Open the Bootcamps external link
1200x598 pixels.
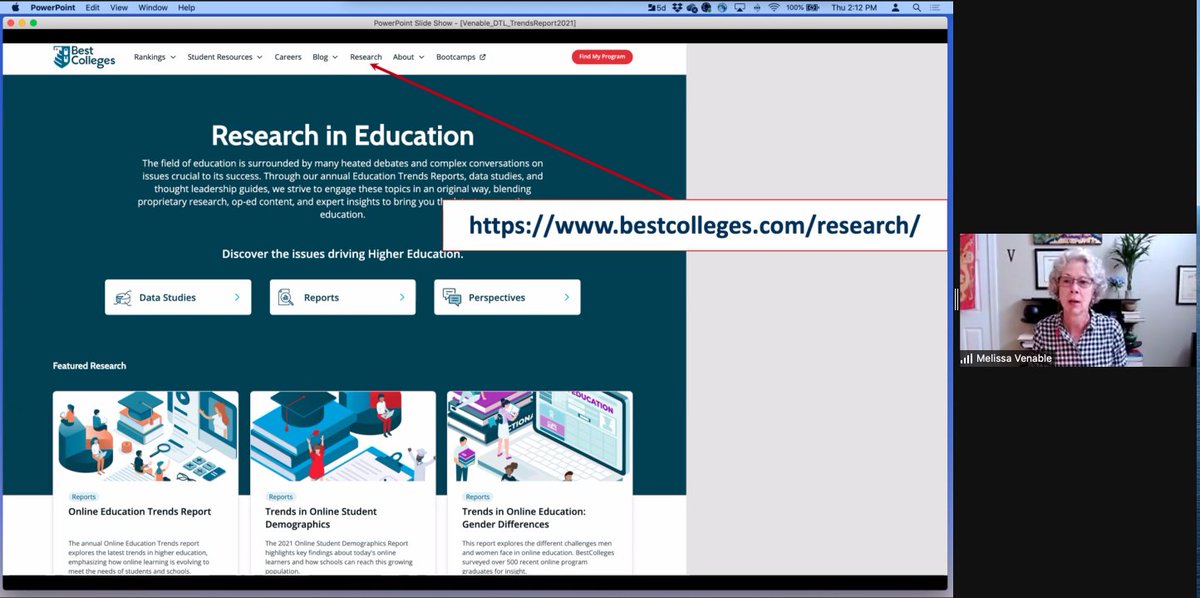click(461, 57)
